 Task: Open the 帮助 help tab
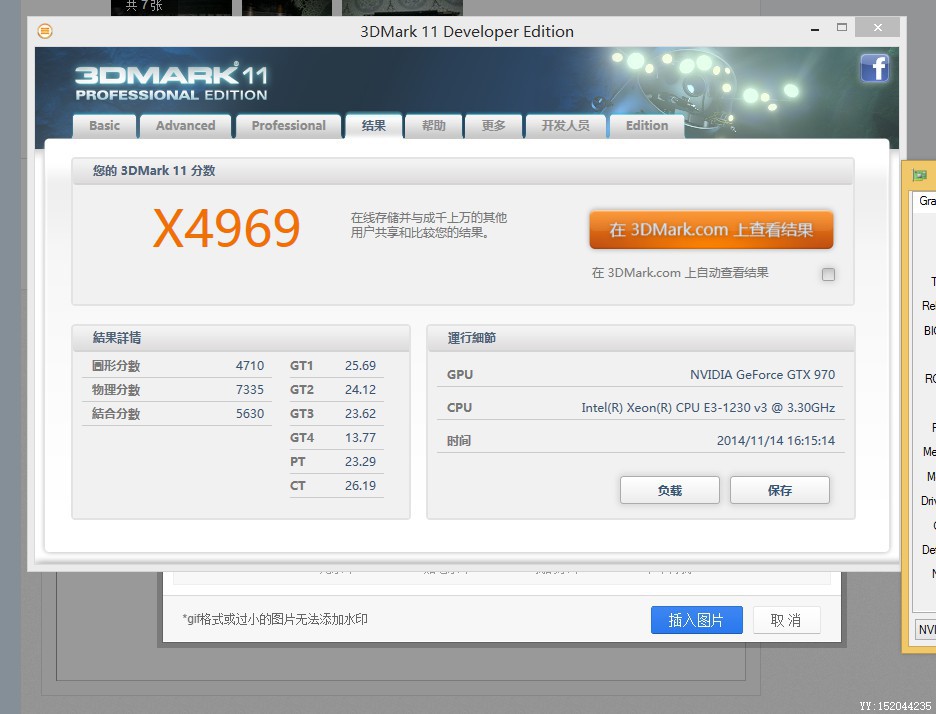click(433, 126)
